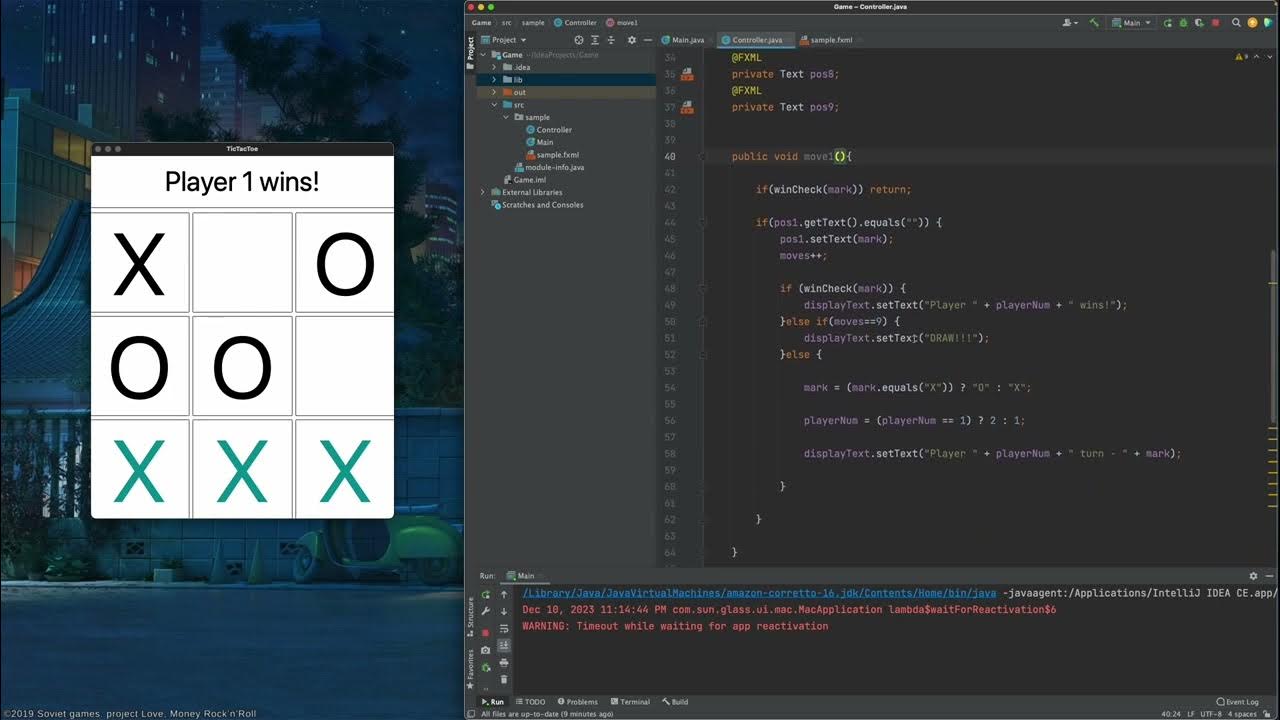Image resolution: width=1280 pixels, height=720 pixels.
Task: Open the user account icon menu
Action: pyautogui.click(x=1069, y=22)
